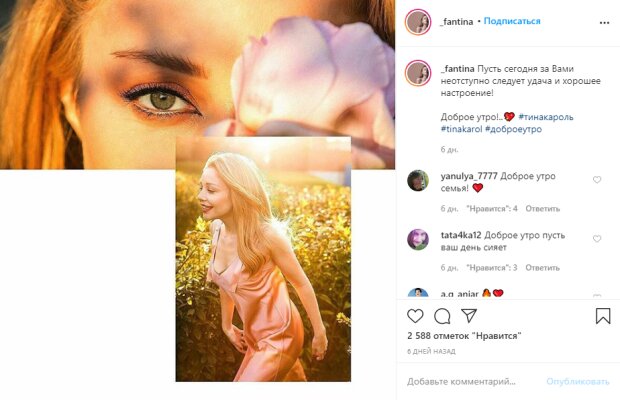Image resolution: width=620 pixels, height=400 pixels.
Task: Open the comment speech bubble icon
Action: [442, 316]
